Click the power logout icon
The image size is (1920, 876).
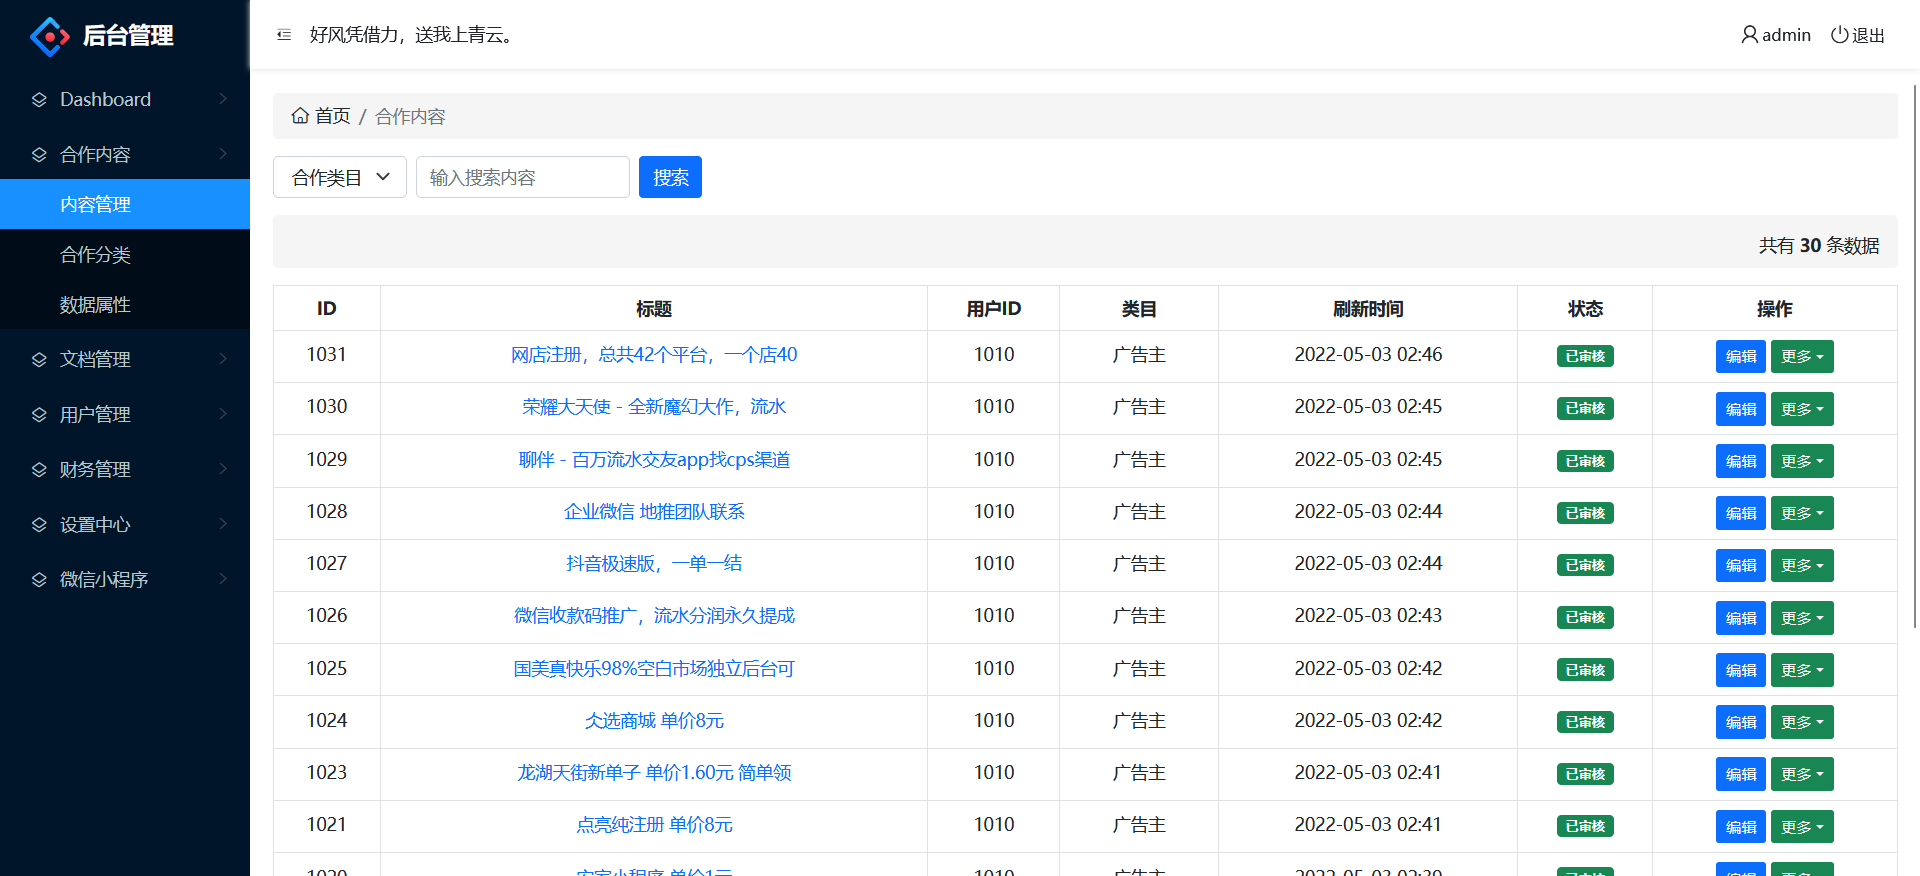(x=1839, y=35)
